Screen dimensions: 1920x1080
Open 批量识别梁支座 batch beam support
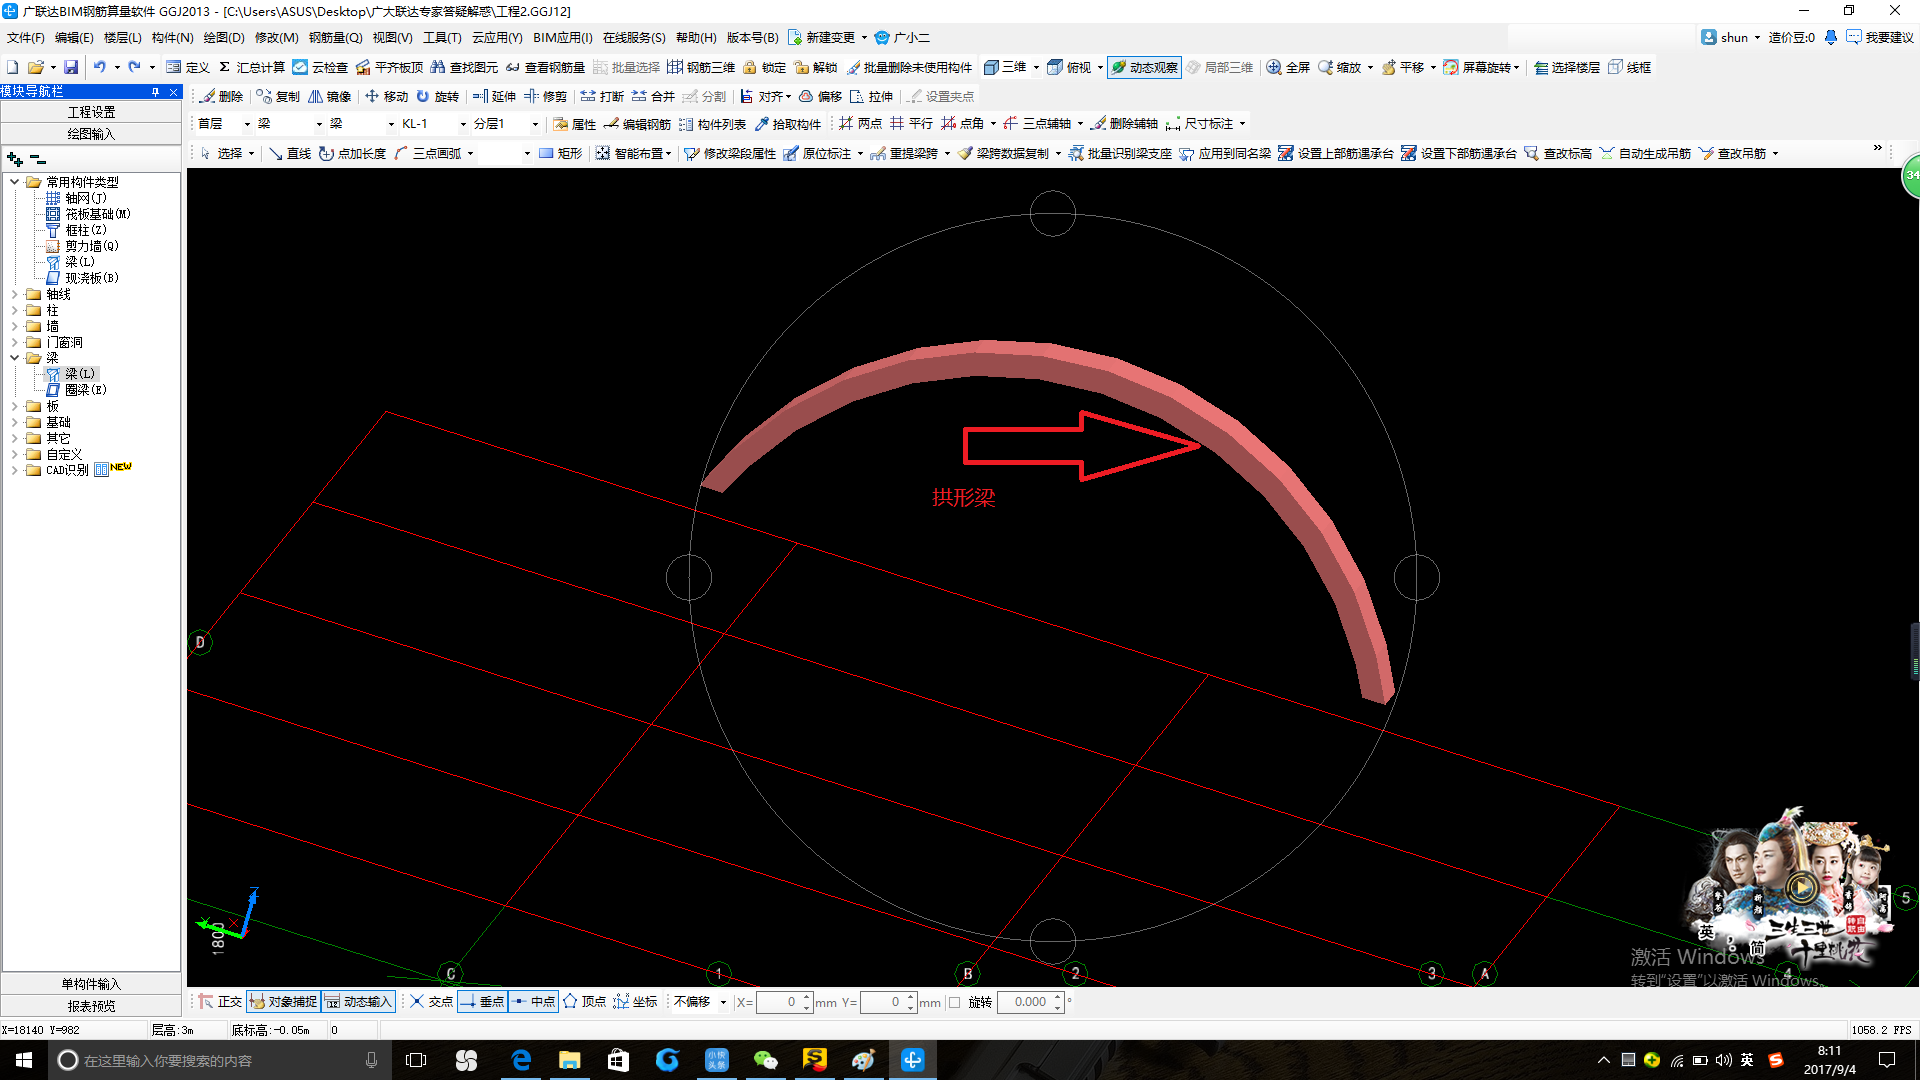[x=1120, y=153]
